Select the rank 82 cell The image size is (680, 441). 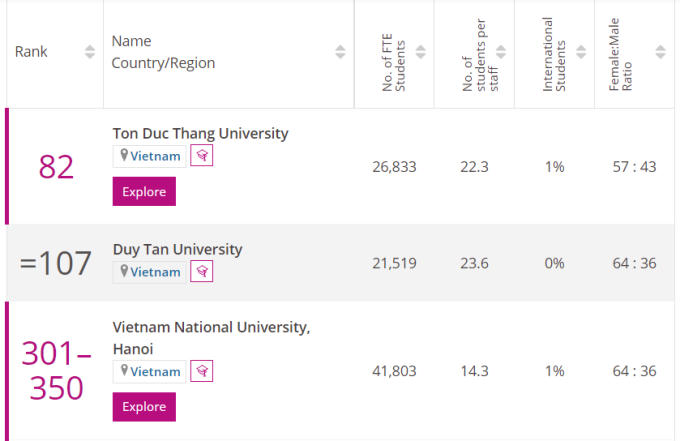click(56, 166)
